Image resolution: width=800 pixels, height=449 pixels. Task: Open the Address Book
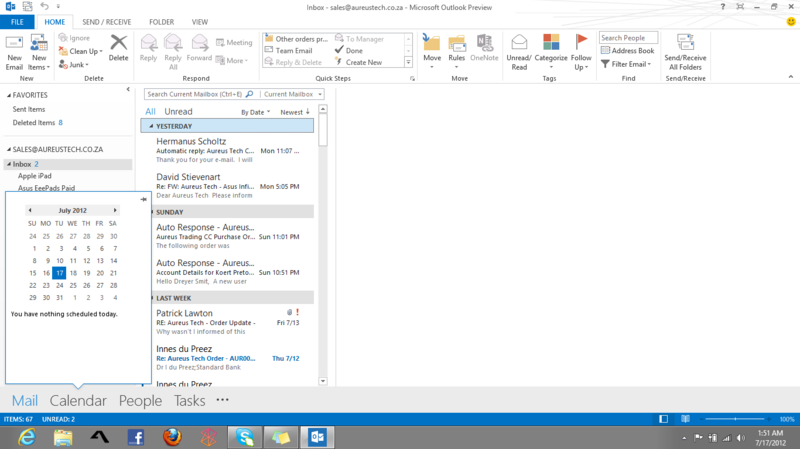[628, 51]
